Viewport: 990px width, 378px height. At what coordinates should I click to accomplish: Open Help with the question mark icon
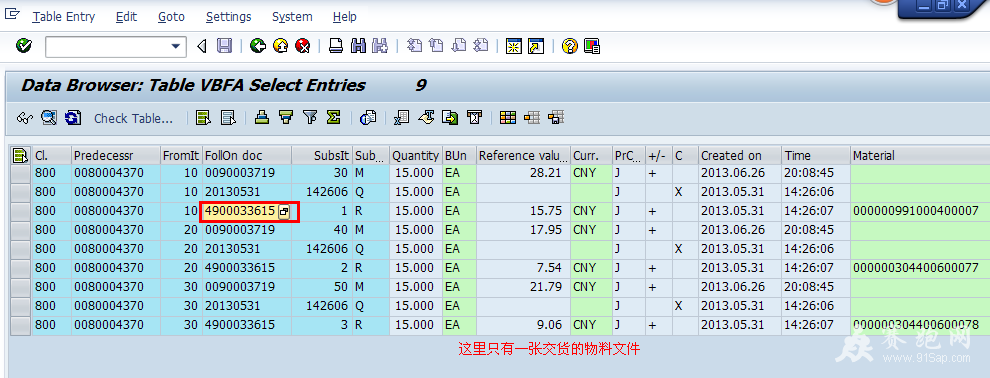pos(570,46)
